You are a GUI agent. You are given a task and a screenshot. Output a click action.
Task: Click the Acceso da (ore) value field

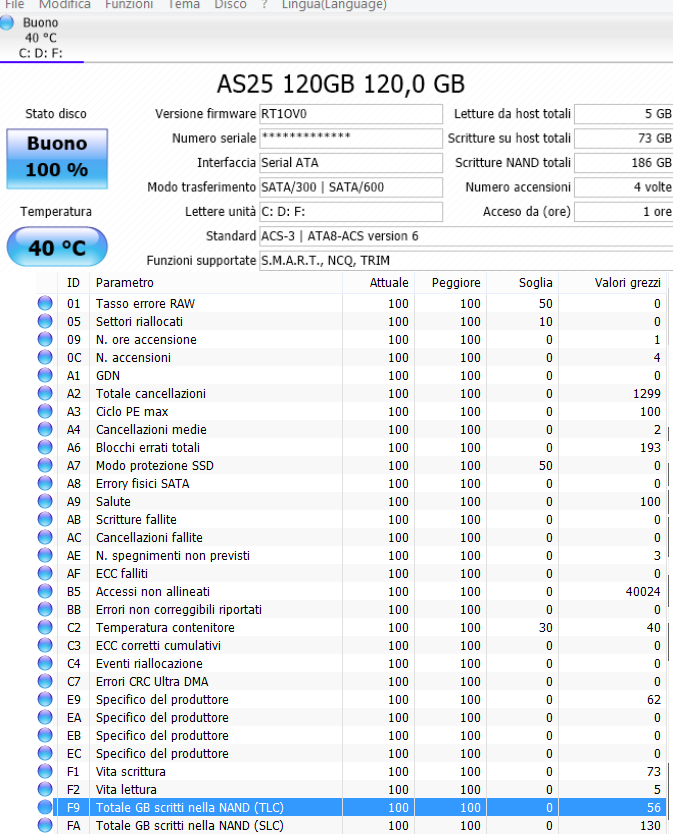click(x=624, y=212)
